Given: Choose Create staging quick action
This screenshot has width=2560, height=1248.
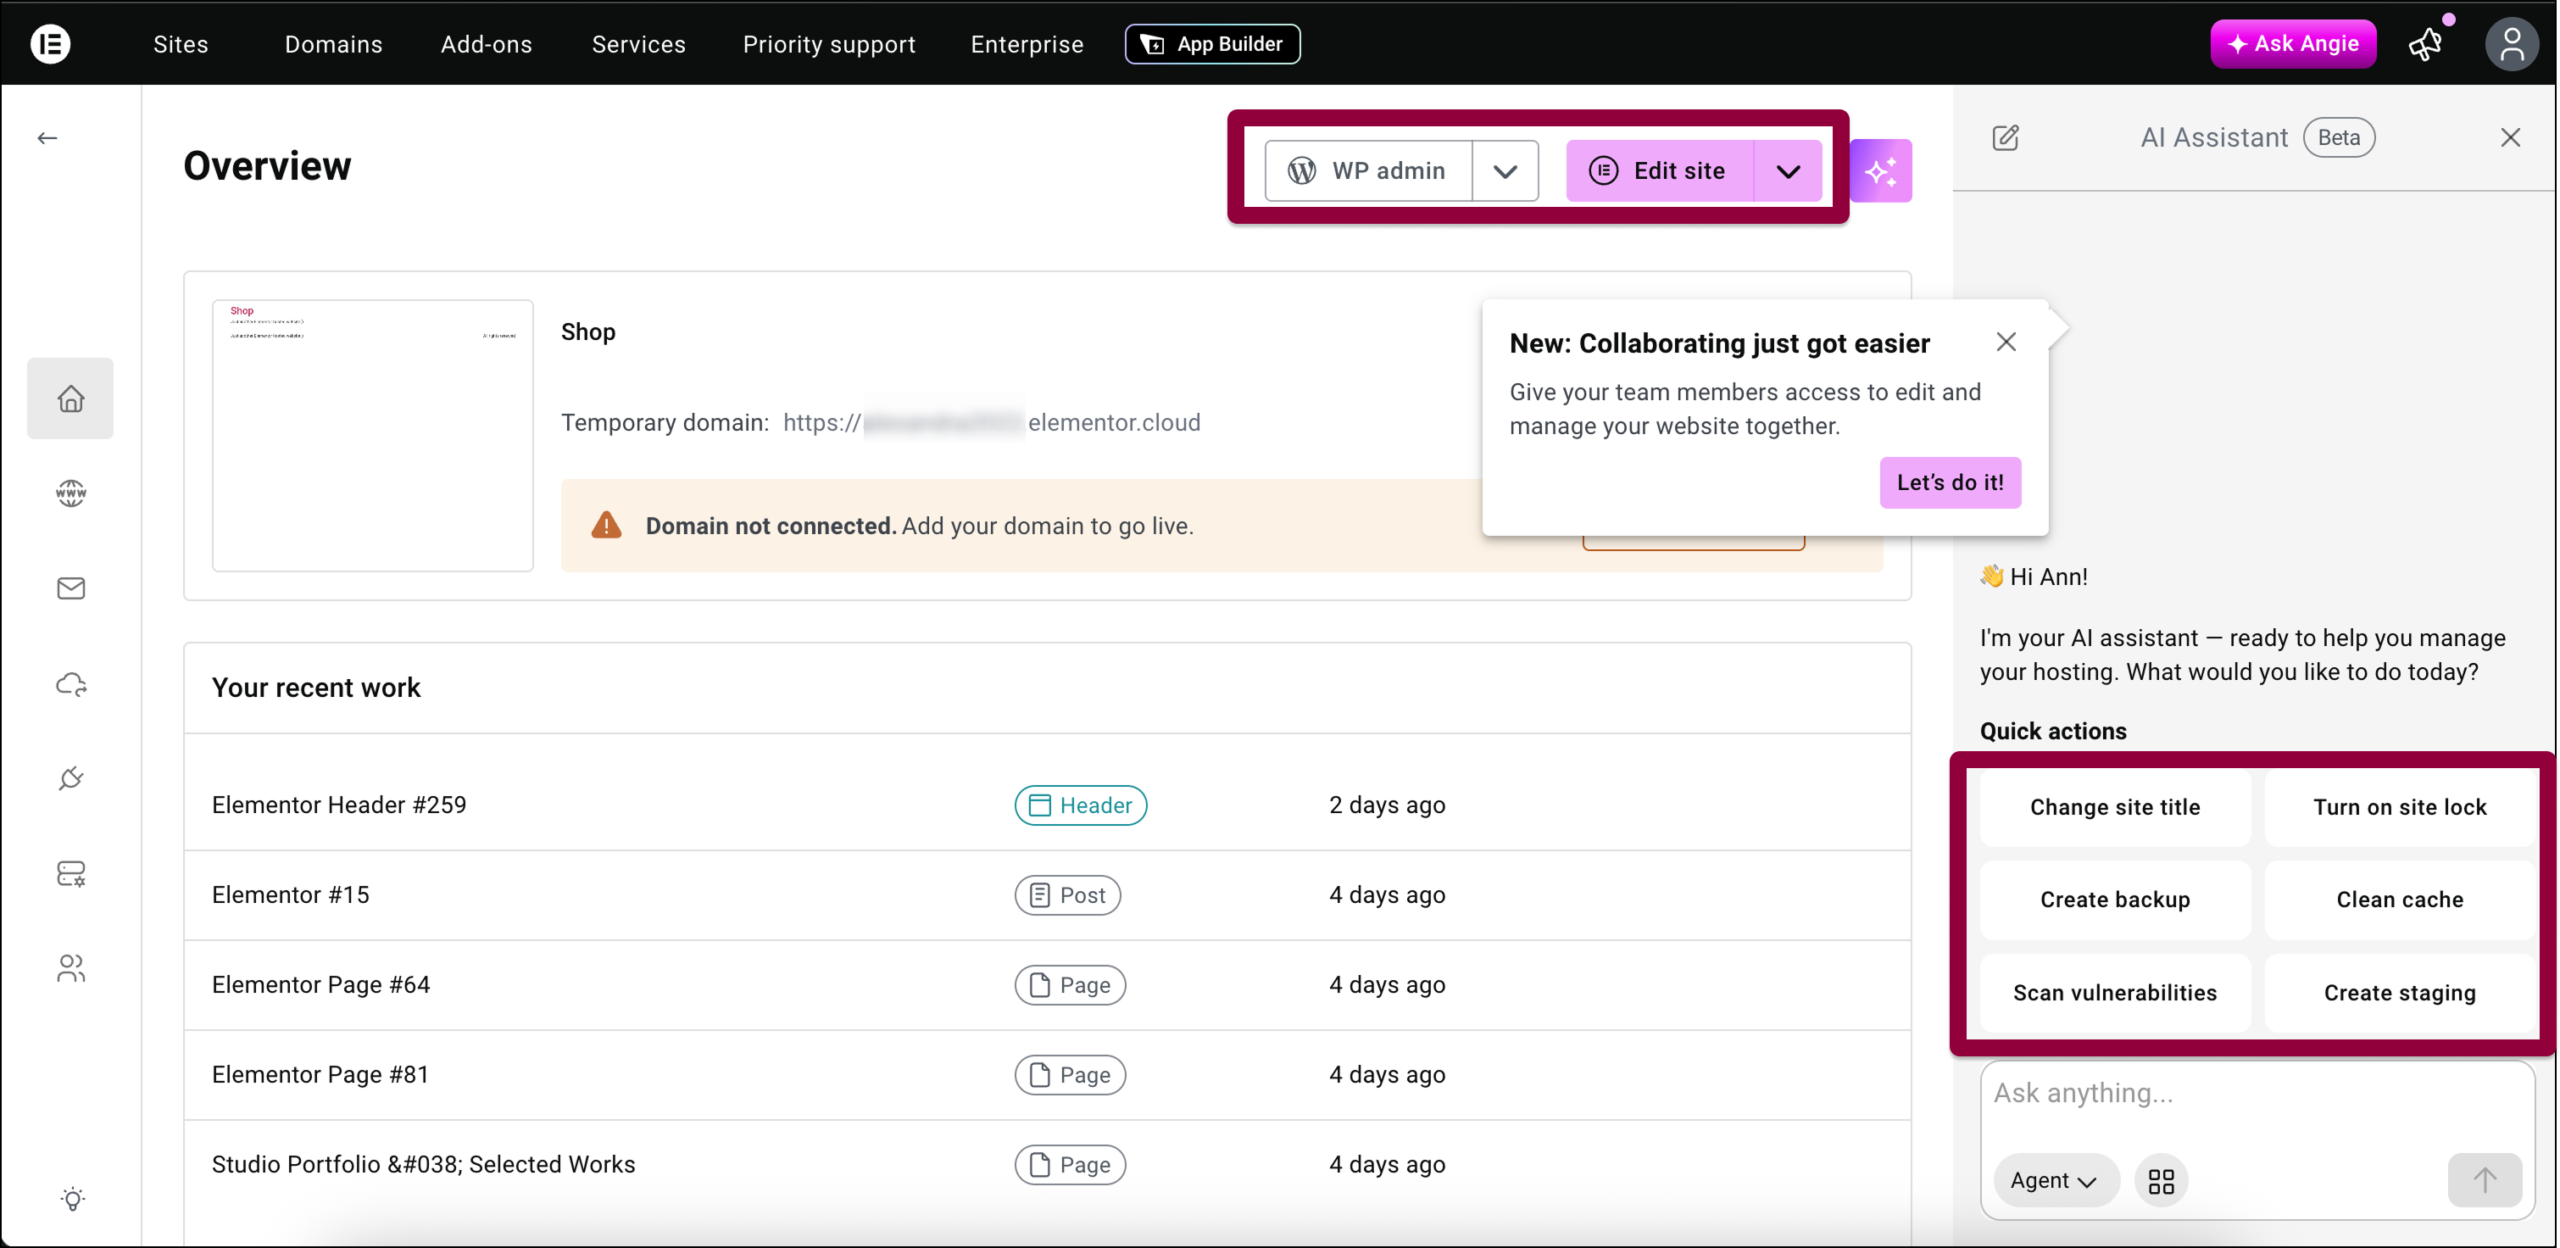Looking at the screenshot, I should click(2399, 992).
